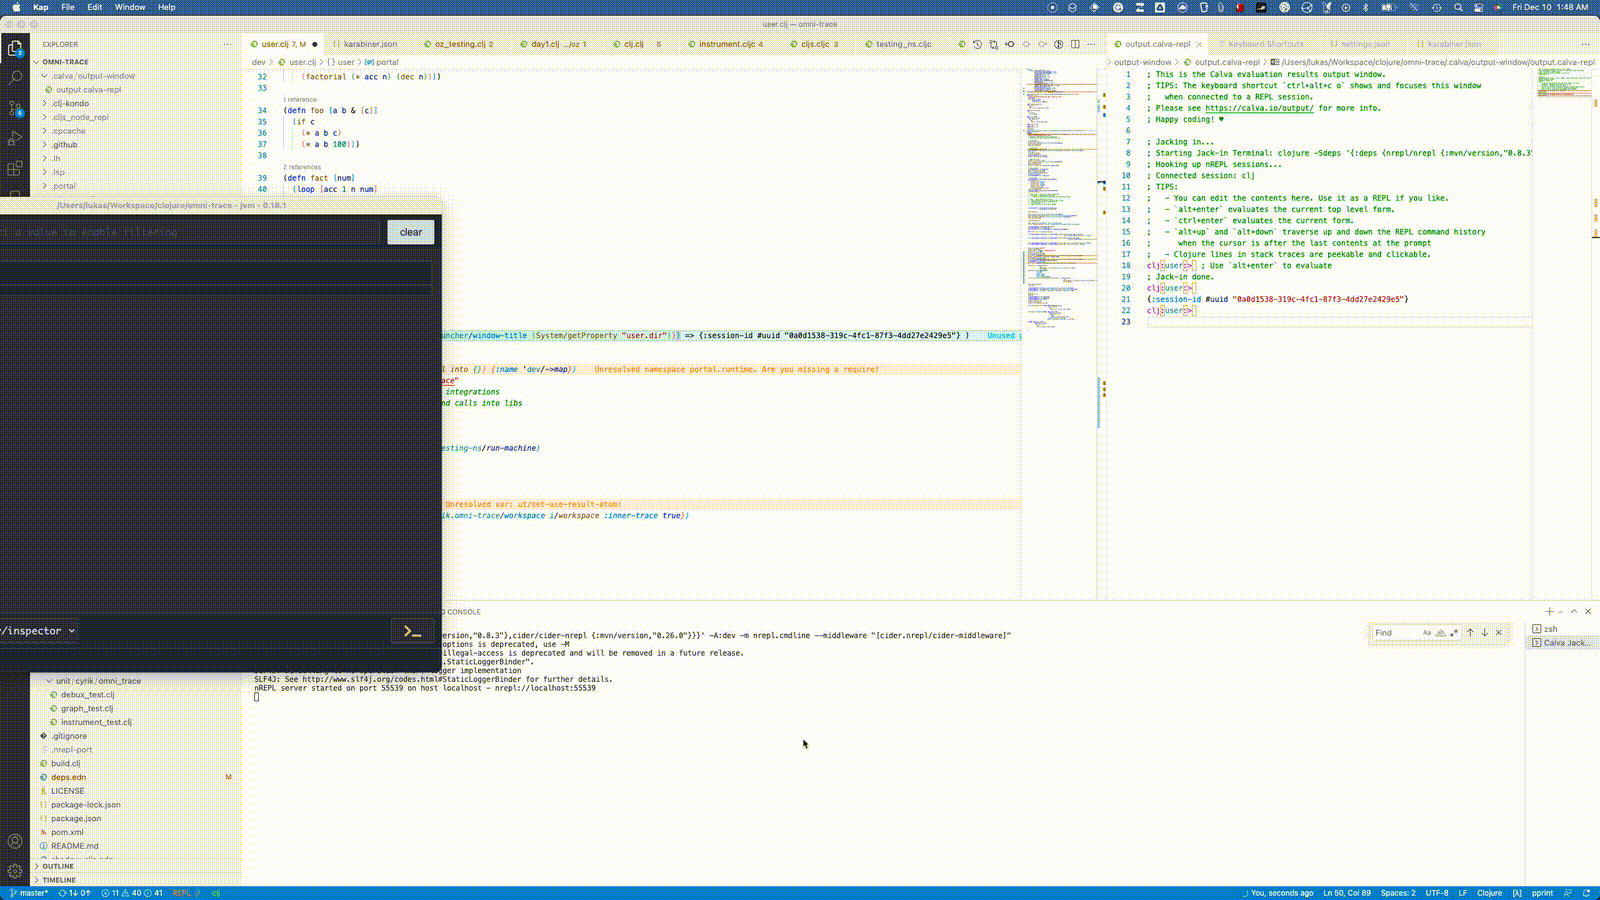Open the Manage gear icon

15,871
